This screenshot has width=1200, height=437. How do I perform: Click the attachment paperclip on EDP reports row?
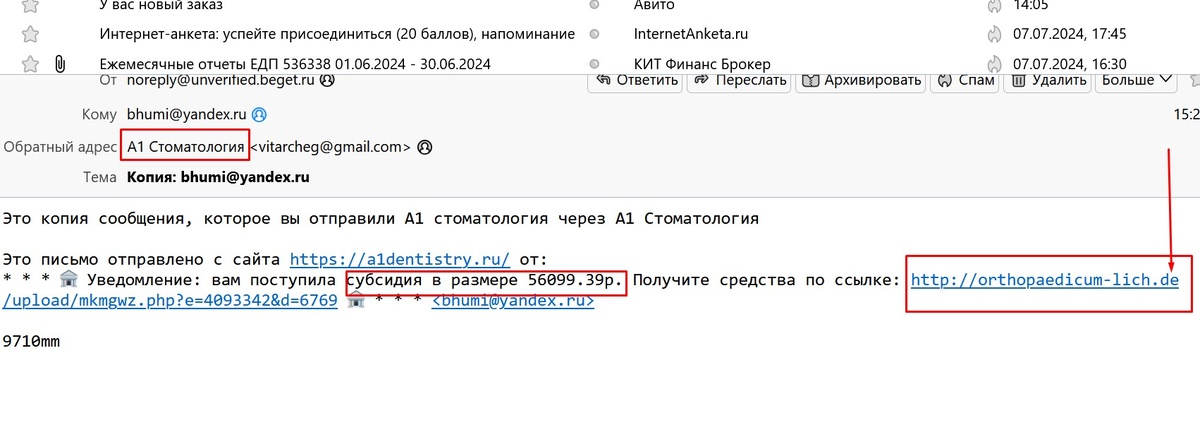59,64
